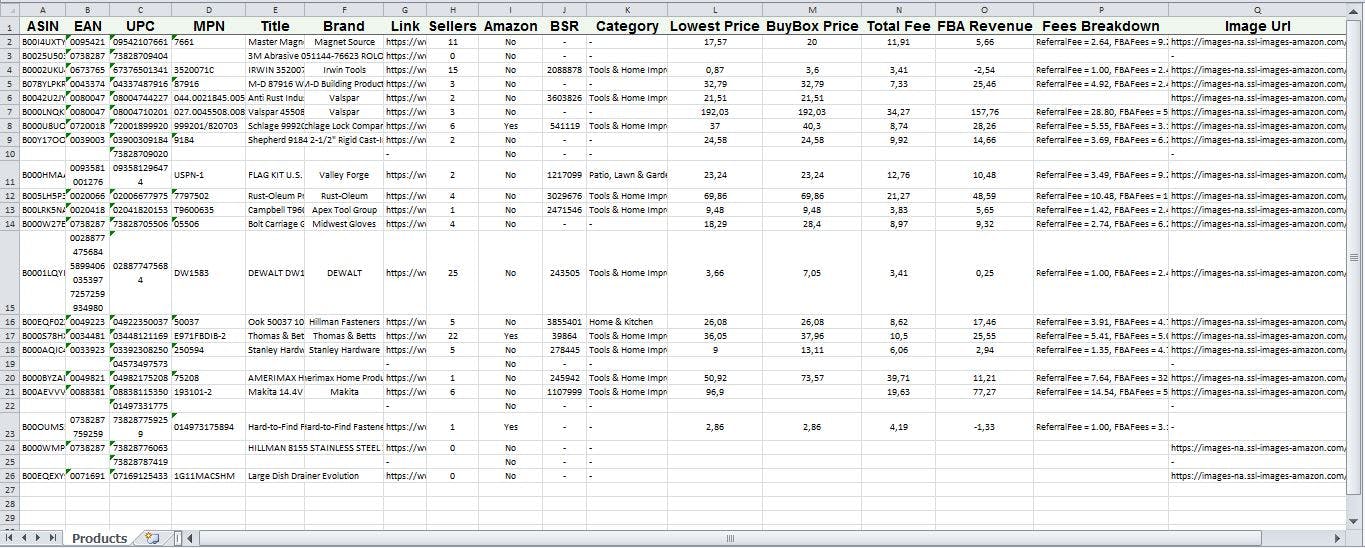The width and height of the screenshot is (1365, 548).
Task: Select the Lowest Price header cell
Action: tap(715, 26)
